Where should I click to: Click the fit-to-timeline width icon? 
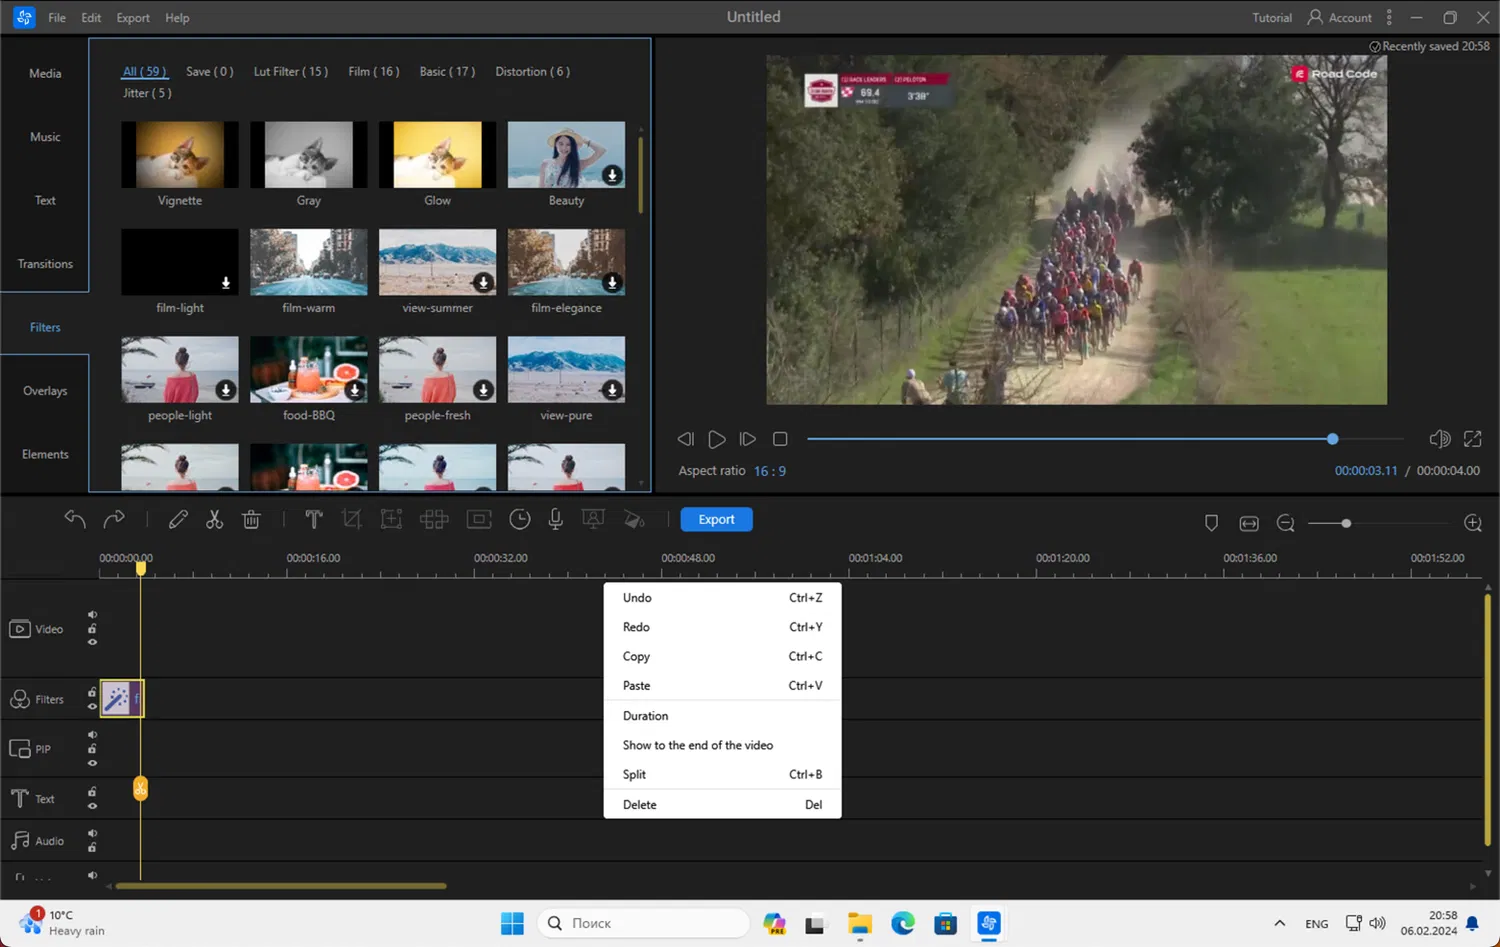tap(1249, 523)
